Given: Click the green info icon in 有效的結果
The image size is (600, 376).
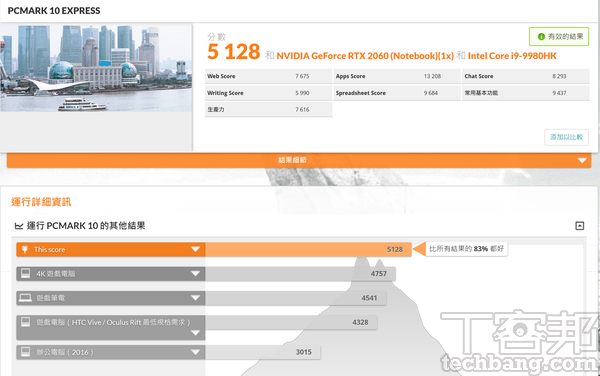Looking at the screenshot, I should (x=541, y=37).
